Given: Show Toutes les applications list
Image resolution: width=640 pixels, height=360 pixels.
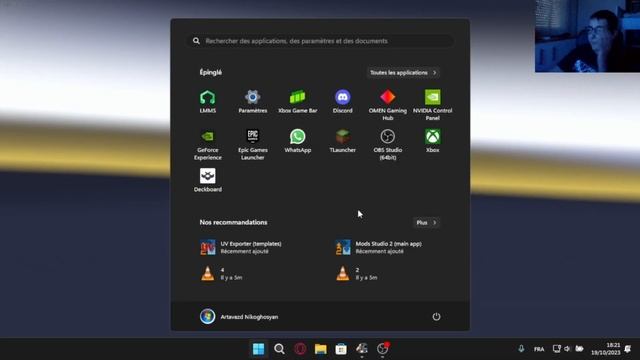Looking at the screenshot, I should pos(403,73).
